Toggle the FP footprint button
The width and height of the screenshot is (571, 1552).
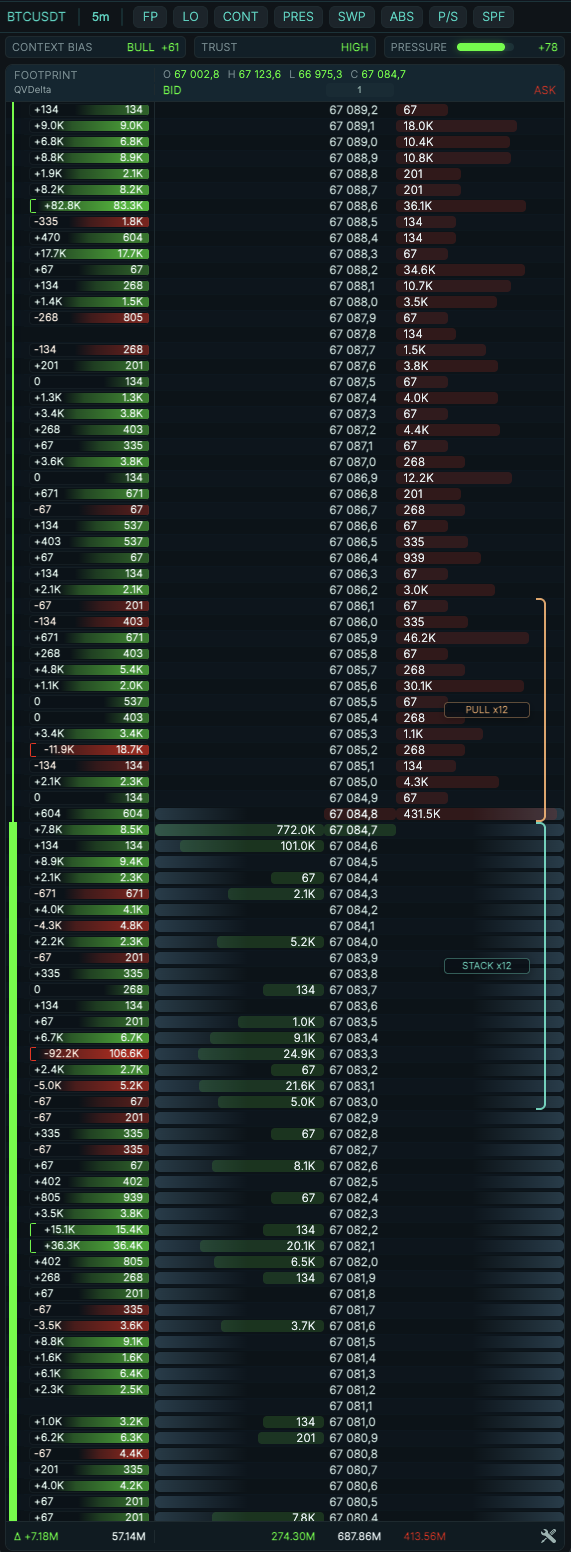click(x=150, y=16)
